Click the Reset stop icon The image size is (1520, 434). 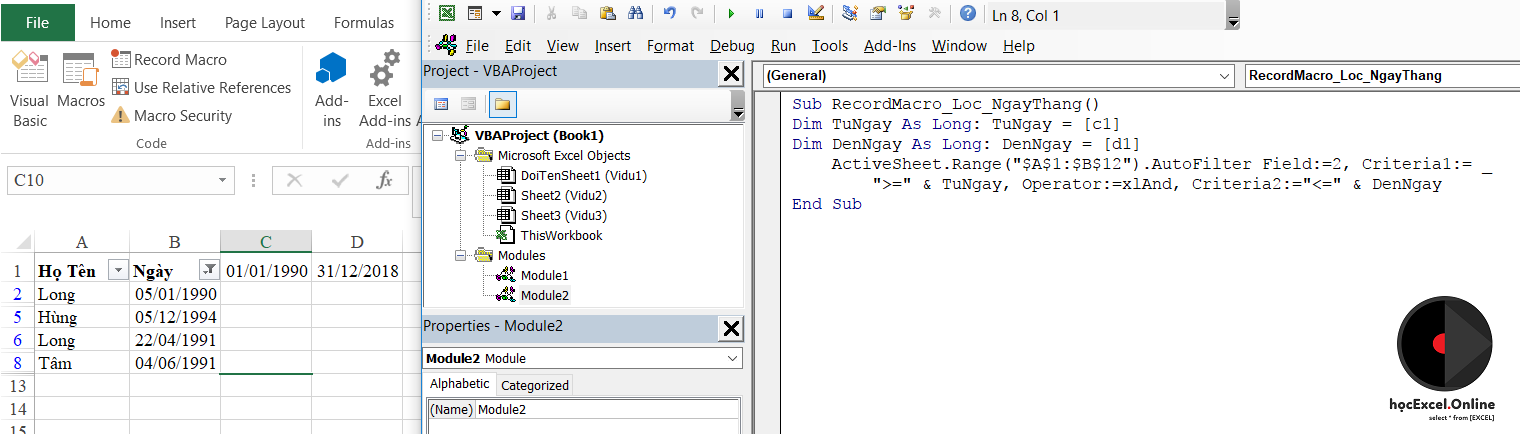coord(787,13)
